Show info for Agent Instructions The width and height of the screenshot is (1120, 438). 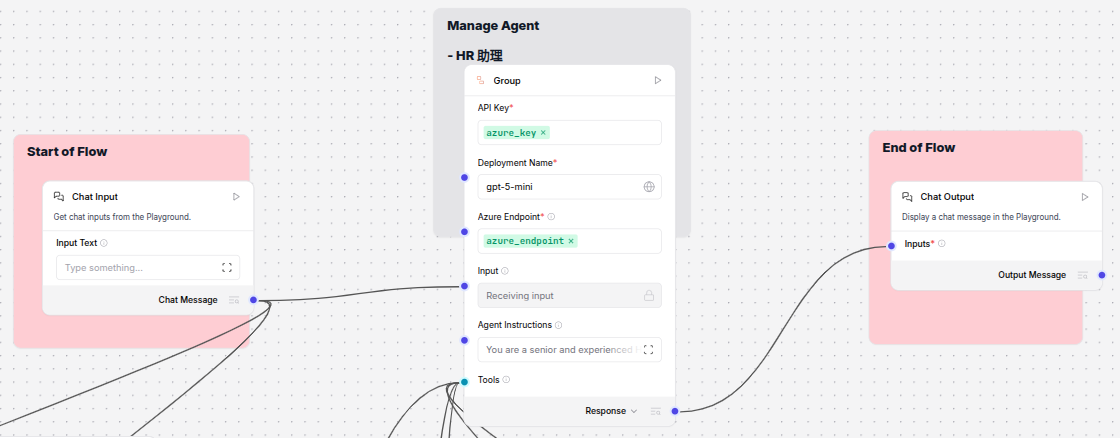pyautogui.click(x=559, y=325)
